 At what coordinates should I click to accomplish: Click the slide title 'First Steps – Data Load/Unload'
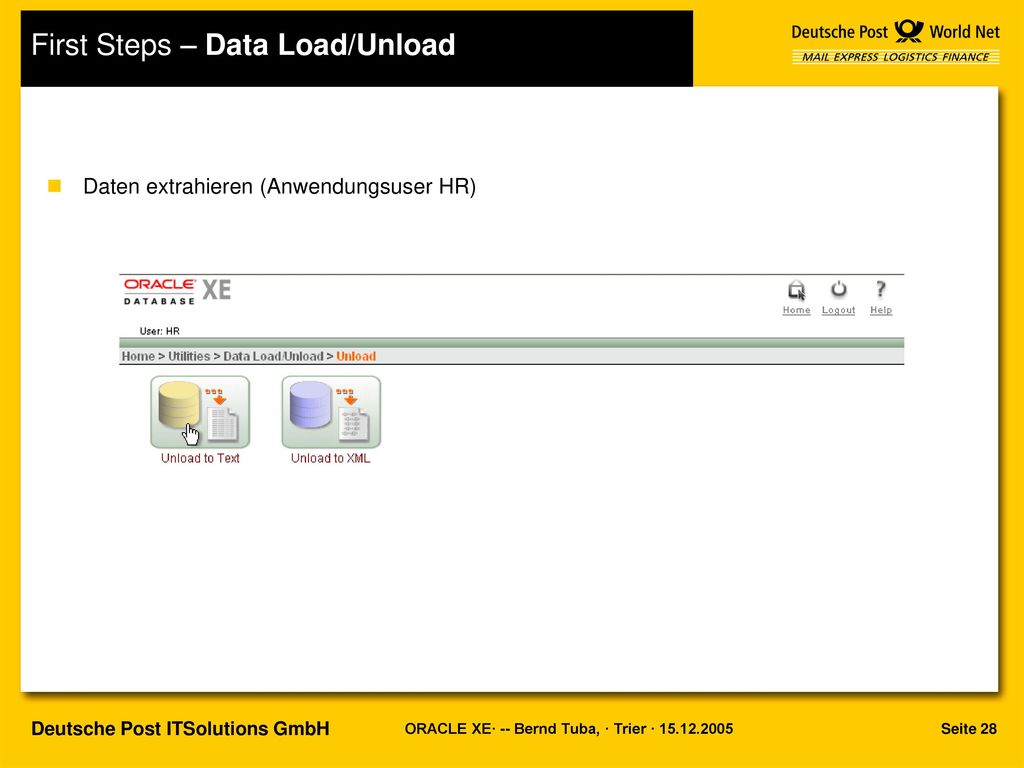pyautogui.click(x=243, y=45)
